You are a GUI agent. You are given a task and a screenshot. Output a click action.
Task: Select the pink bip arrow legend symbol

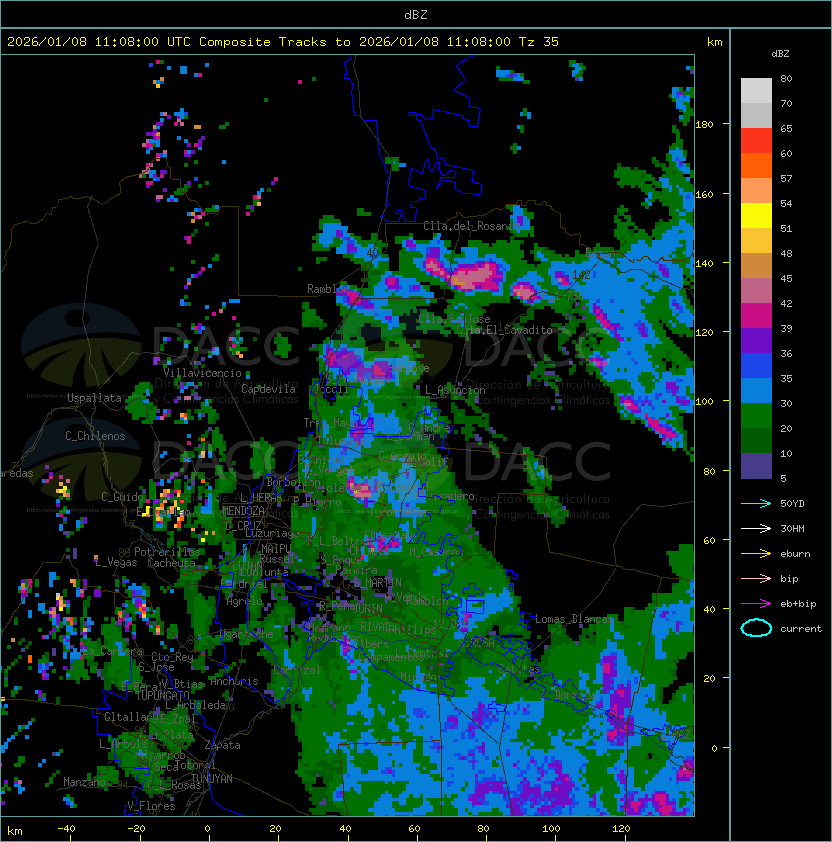(x=756, y=578)
